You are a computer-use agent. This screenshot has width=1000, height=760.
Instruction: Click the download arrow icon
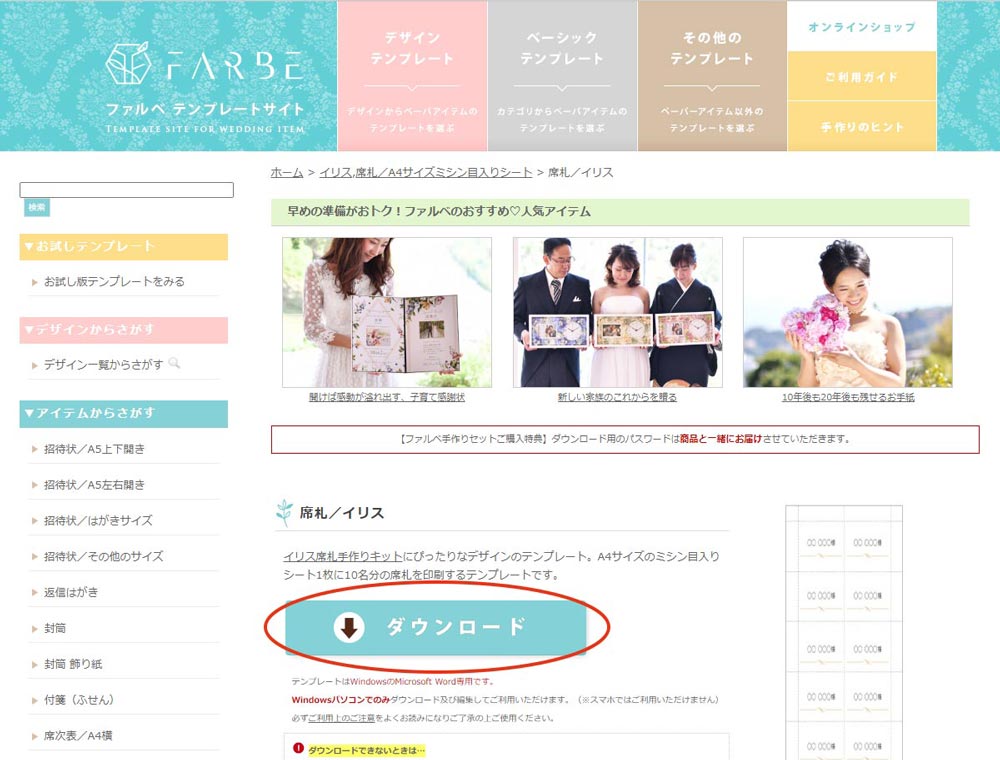349,628
